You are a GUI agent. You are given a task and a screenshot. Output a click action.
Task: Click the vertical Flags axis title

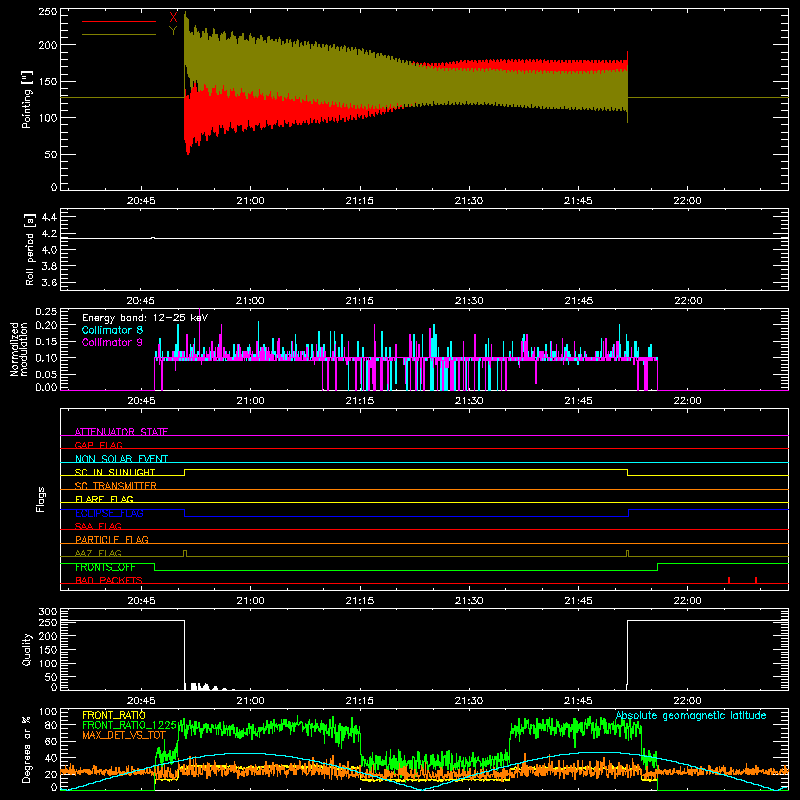(41, 499)
